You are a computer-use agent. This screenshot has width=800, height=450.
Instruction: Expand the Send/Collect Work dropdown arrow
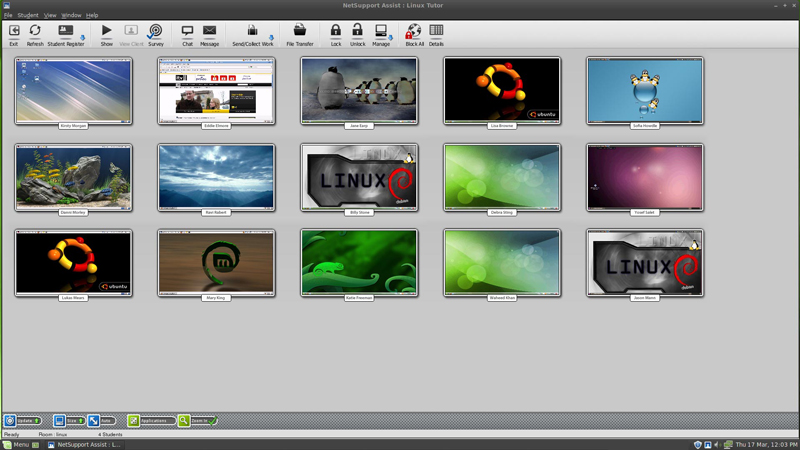coord(271,38)
